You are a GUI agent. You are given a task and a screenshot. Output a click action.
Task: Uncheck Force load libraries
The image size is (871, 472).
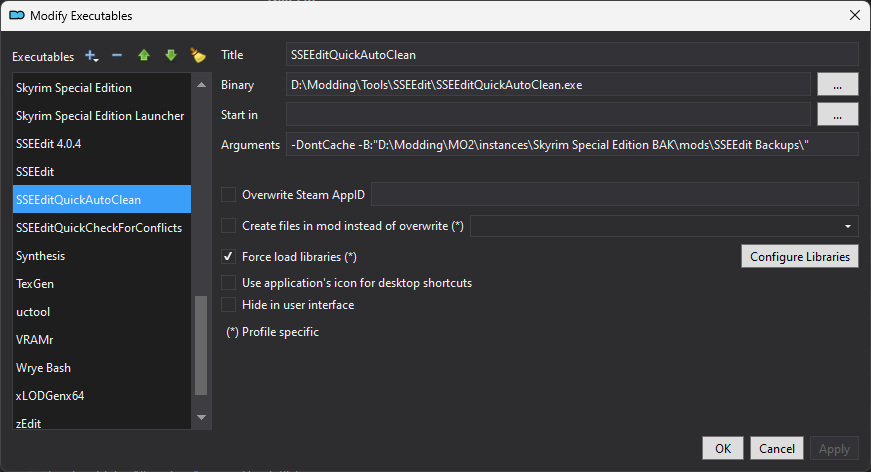pos(228,257)
